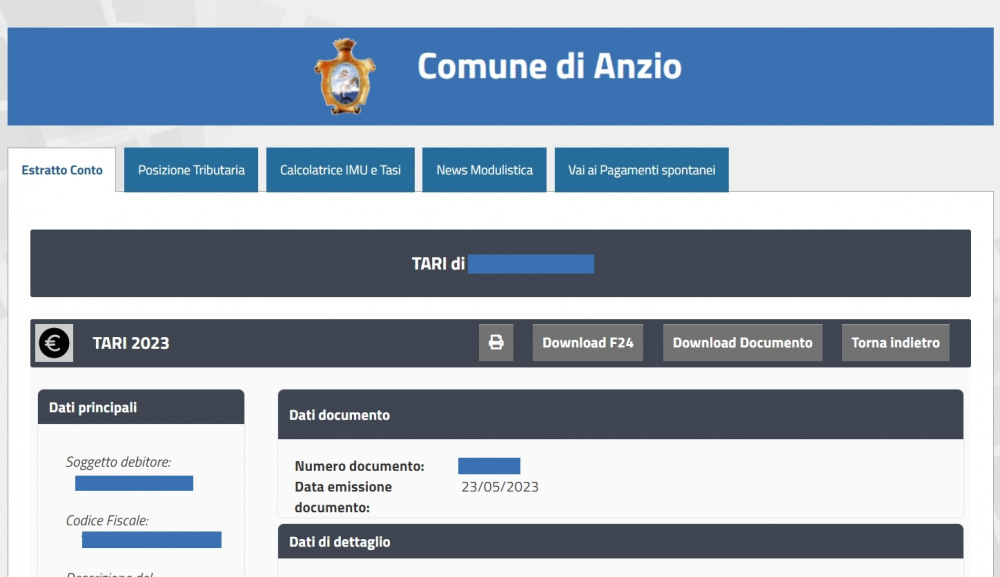Click the Download F24 button
This screenshot has width=1000, height=577.
588,342
